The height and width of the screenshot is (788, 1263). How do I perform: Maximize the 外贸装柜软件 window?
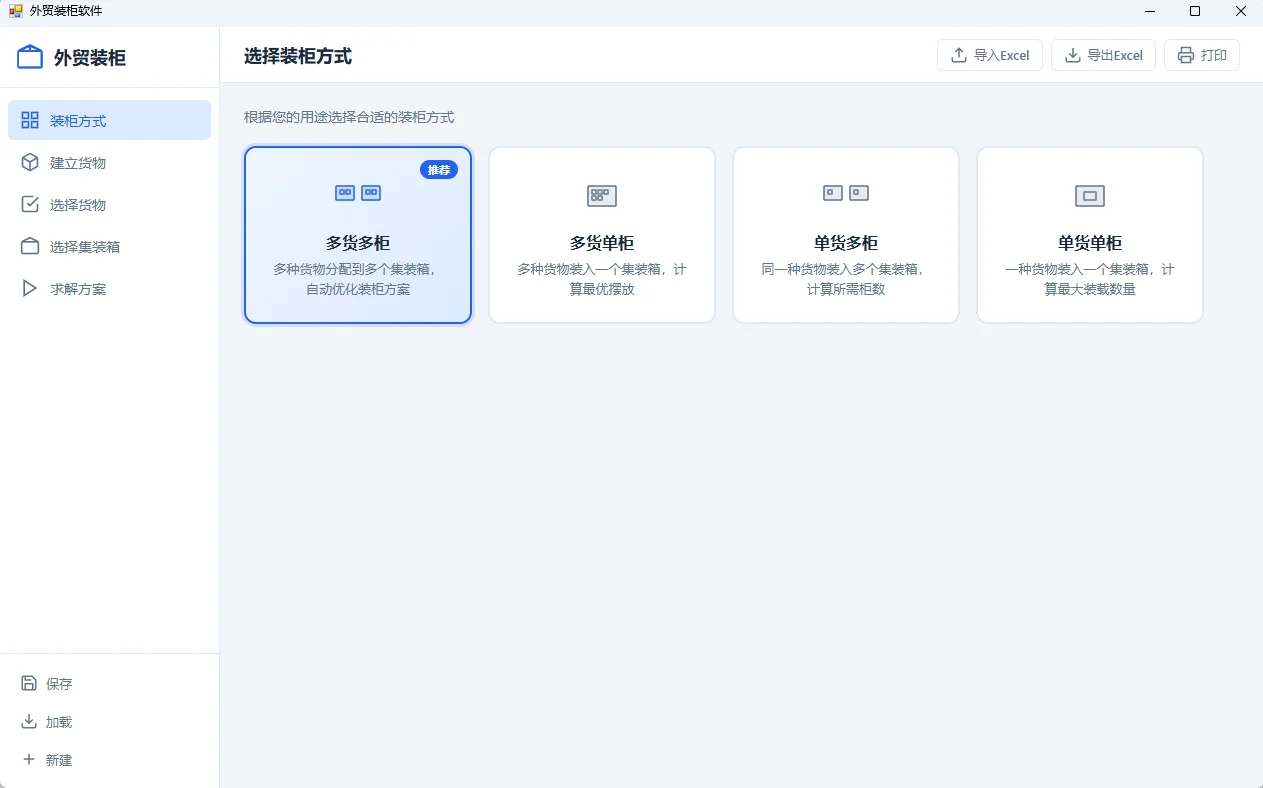pyautogui.click(x=1194, y=11)
